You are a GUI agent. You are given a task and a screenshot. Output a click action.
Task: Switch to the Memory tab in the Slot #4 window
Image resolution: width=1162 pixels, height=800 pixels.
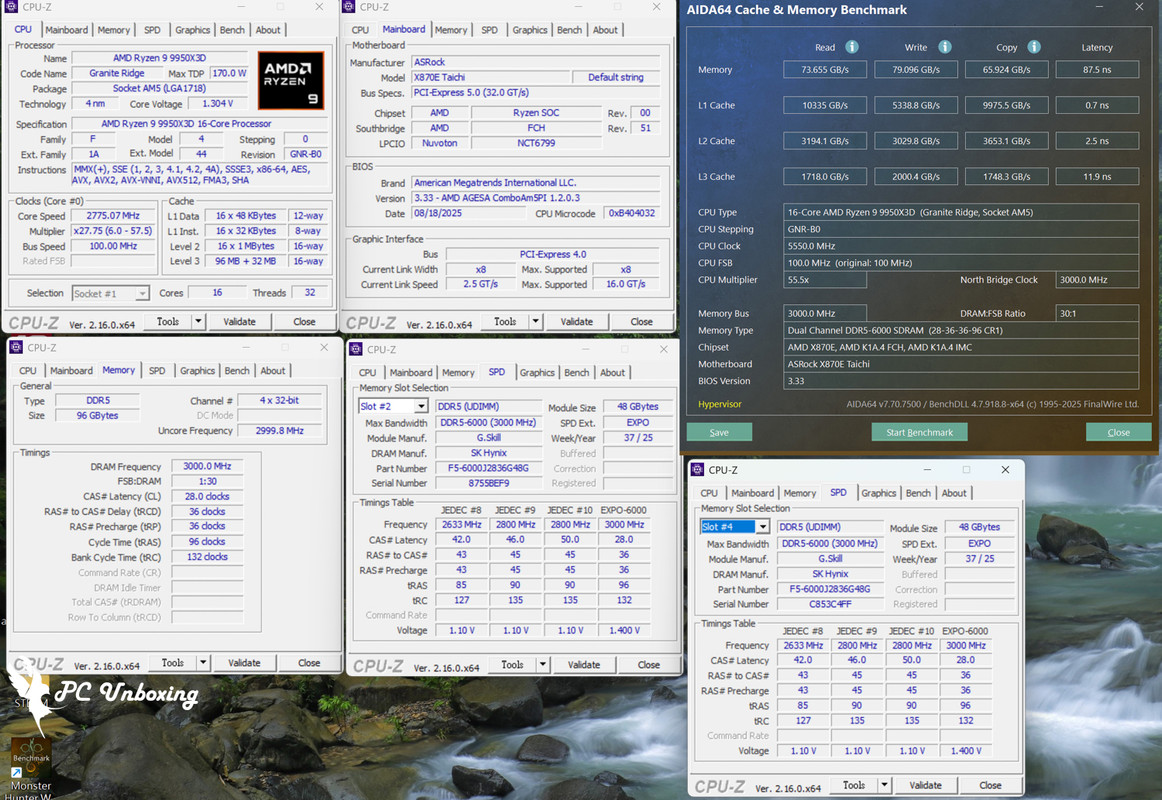click(x=800, y=493)
